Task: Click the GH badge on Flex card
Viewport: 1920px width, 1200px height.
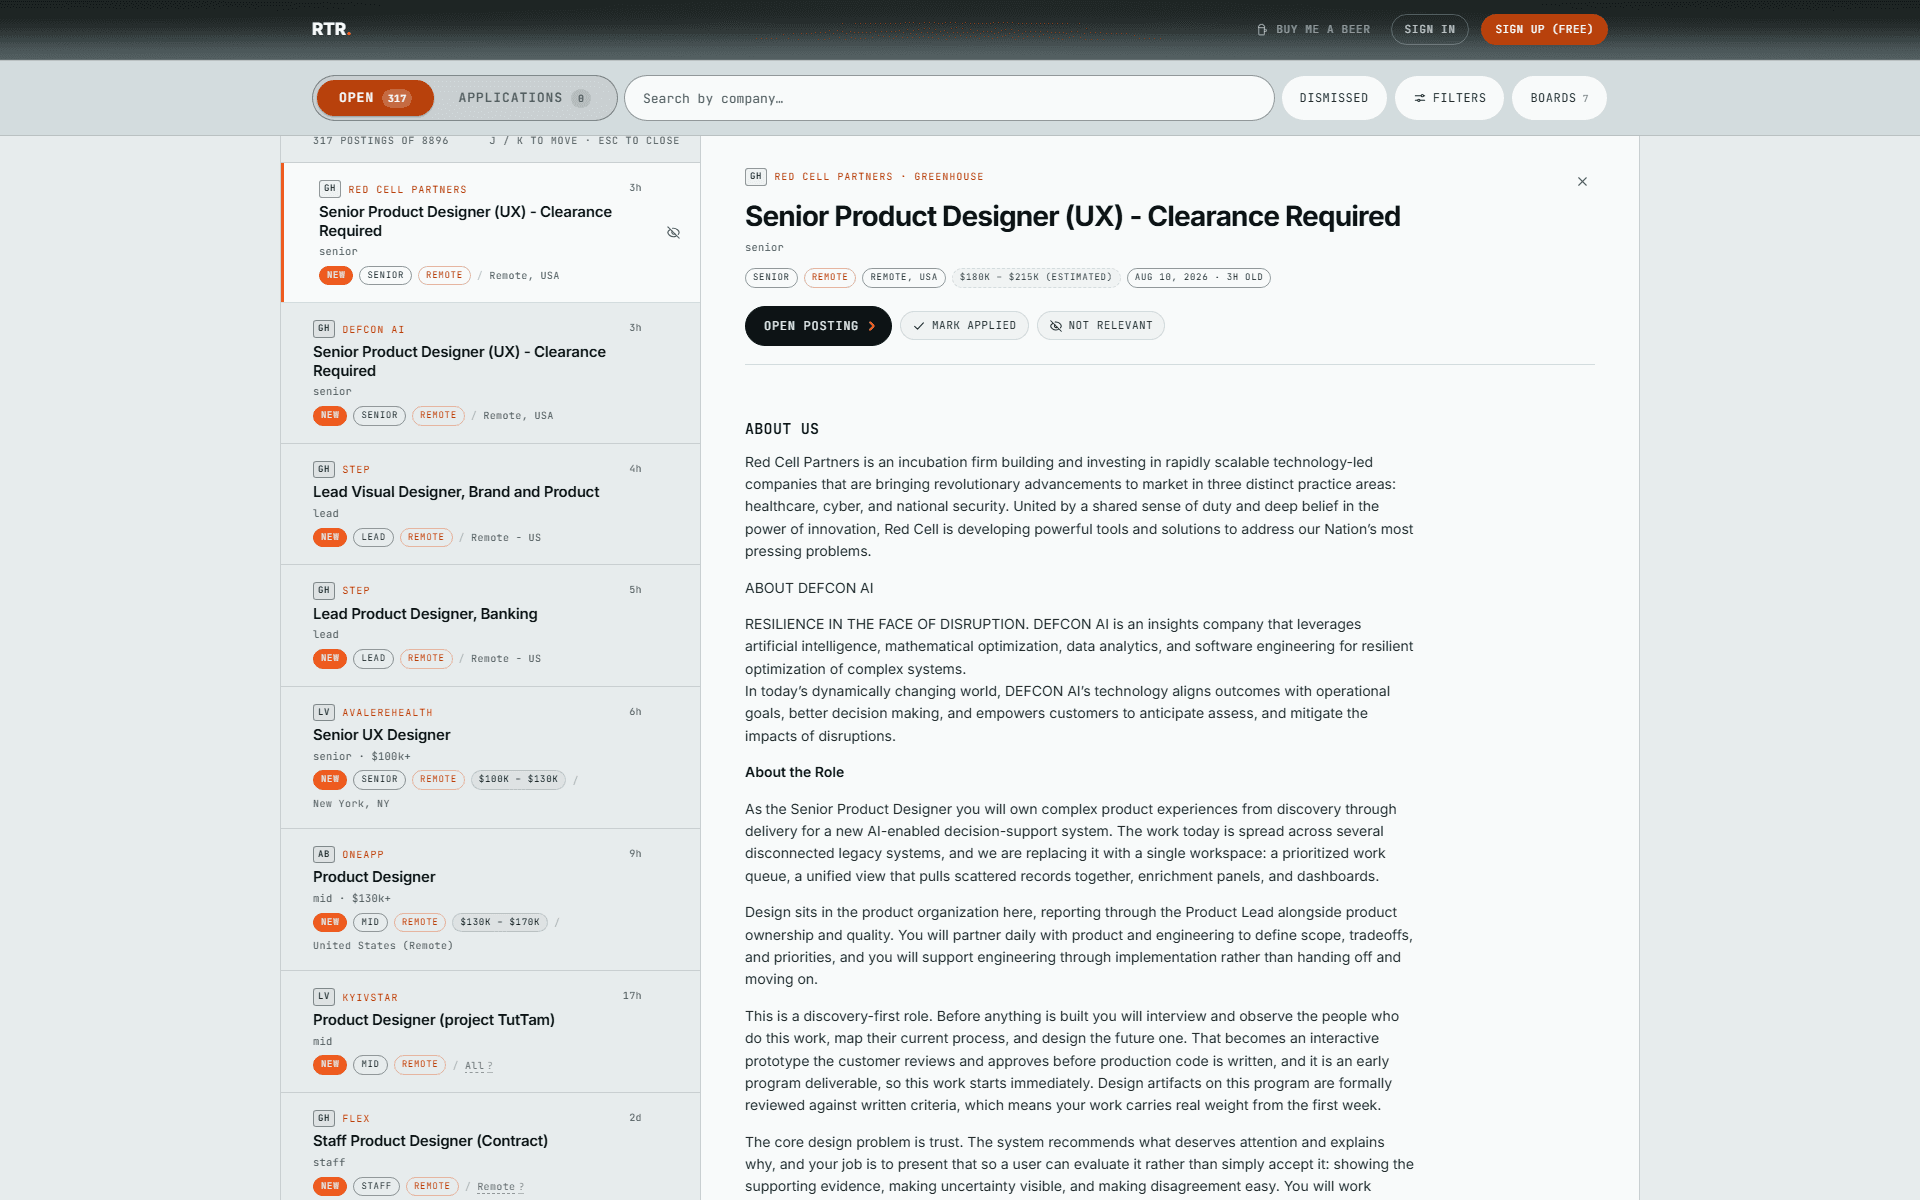Action: [324, 1118]
